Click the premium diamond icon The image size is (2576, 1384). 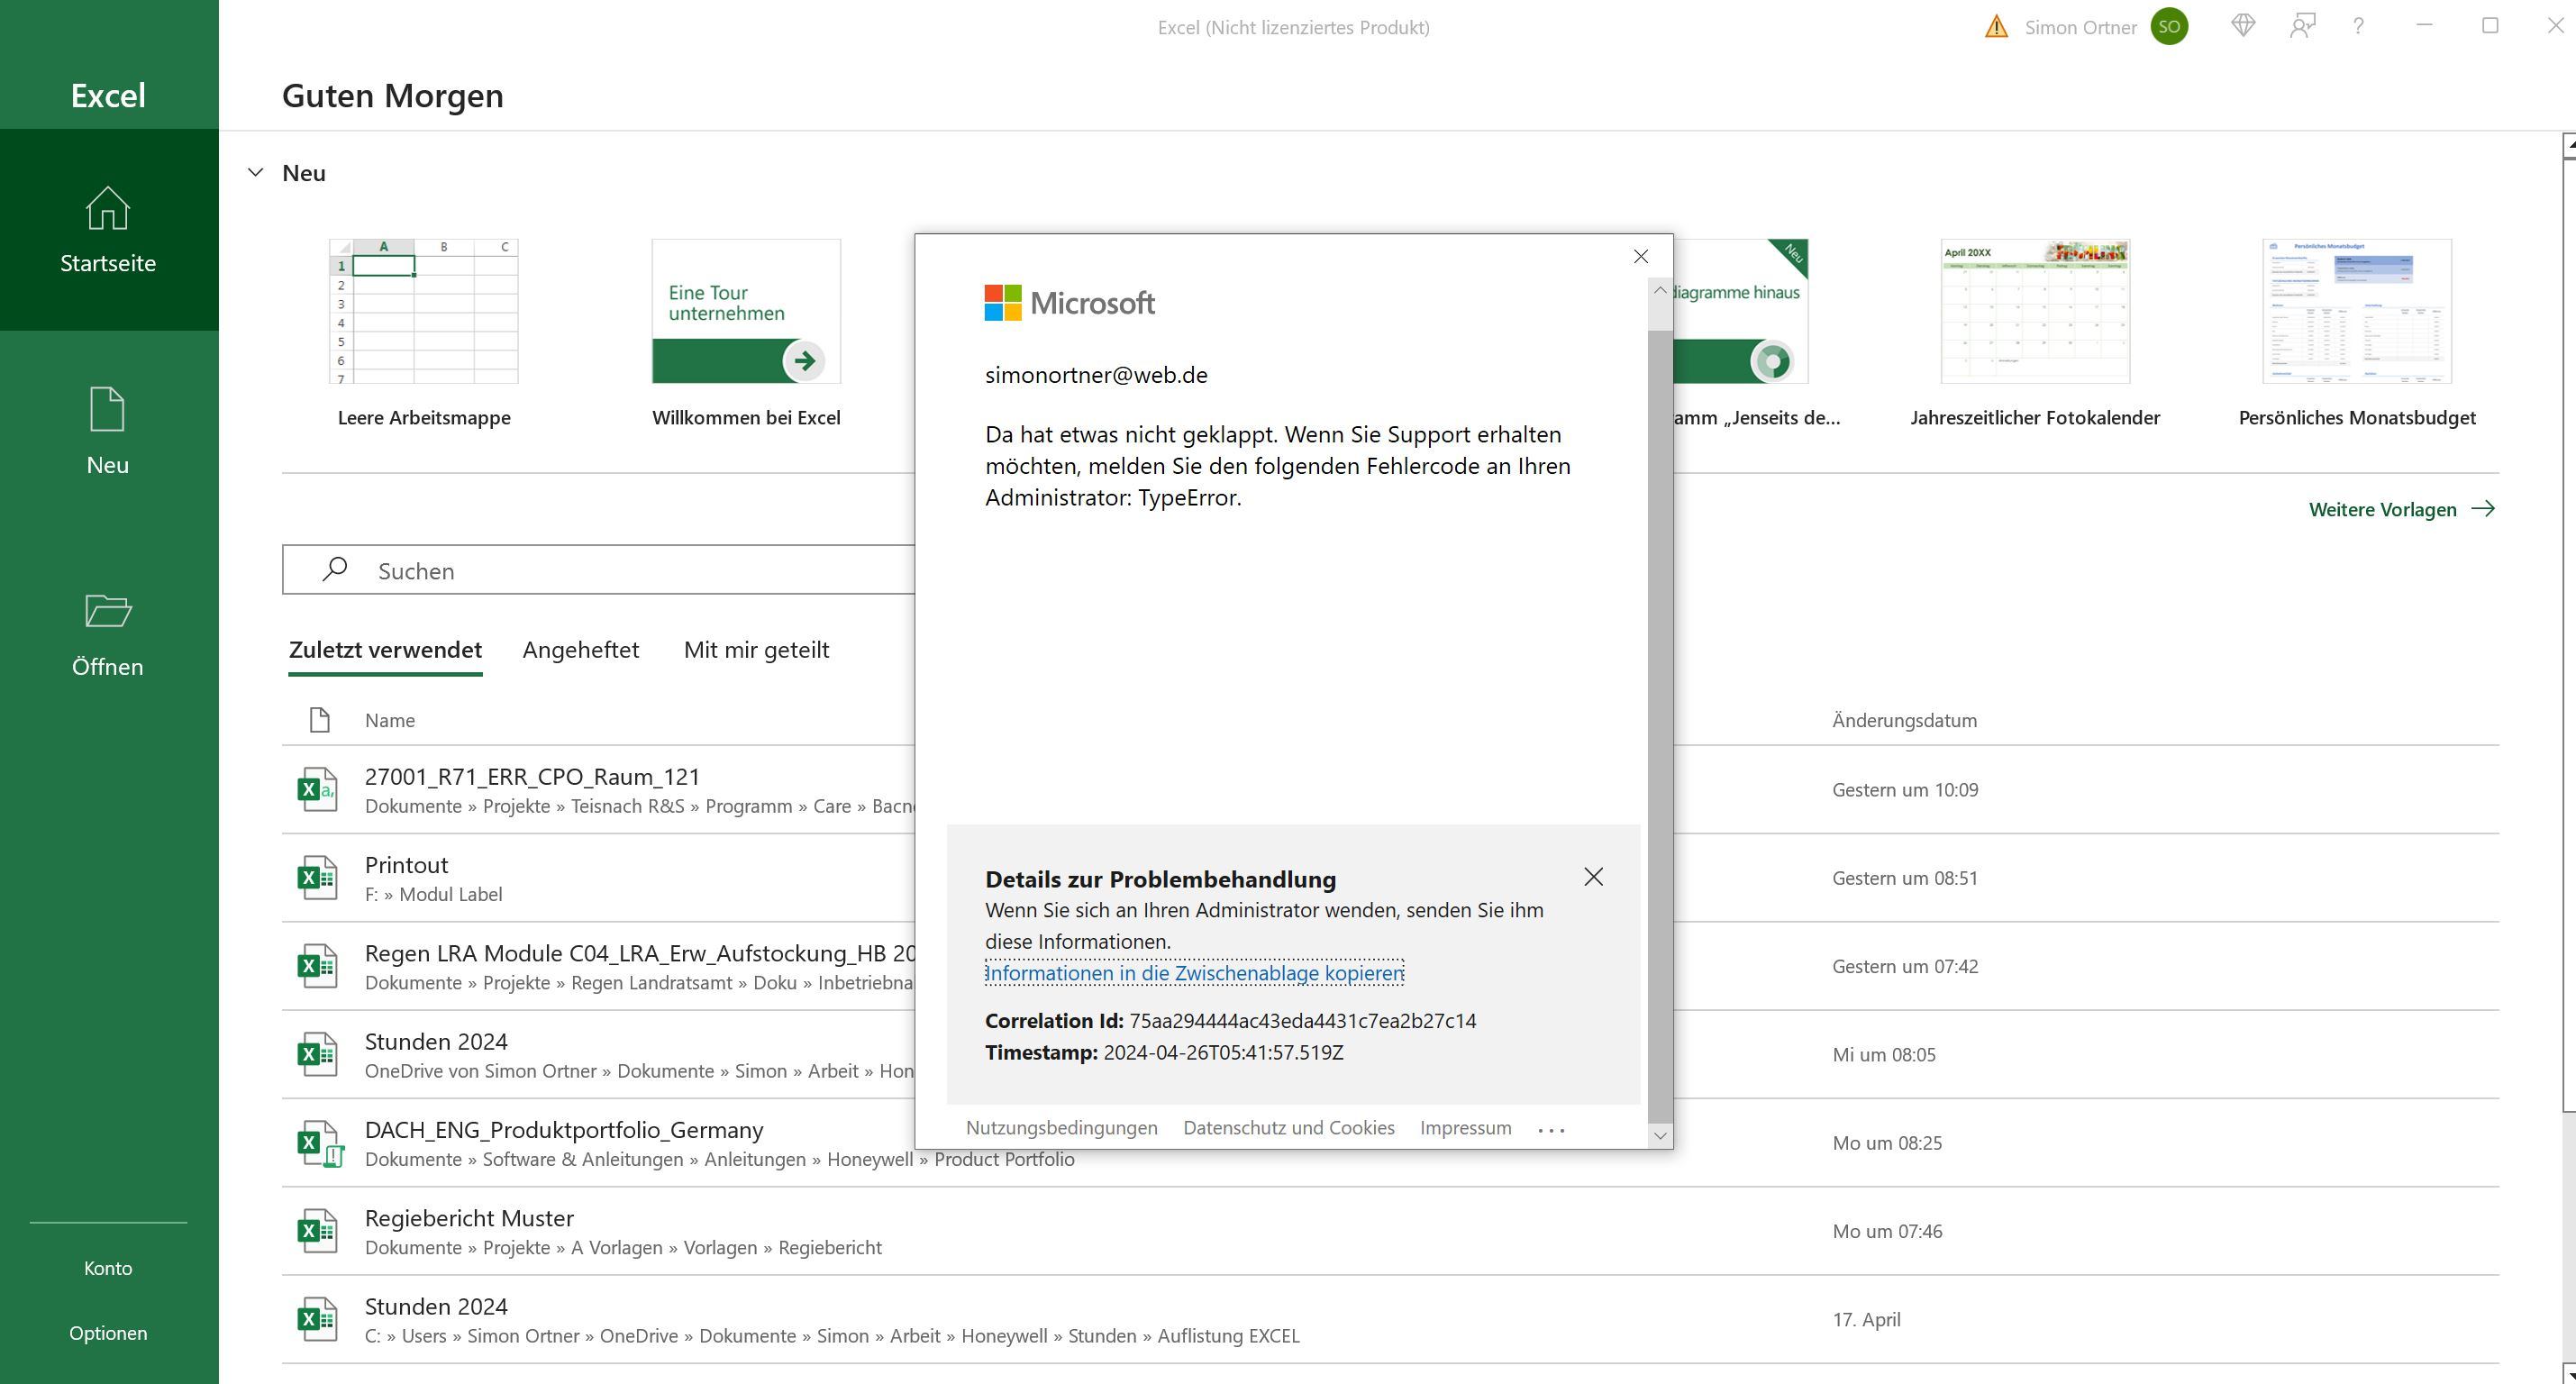pyautogui.click(x=2243, y=26)
